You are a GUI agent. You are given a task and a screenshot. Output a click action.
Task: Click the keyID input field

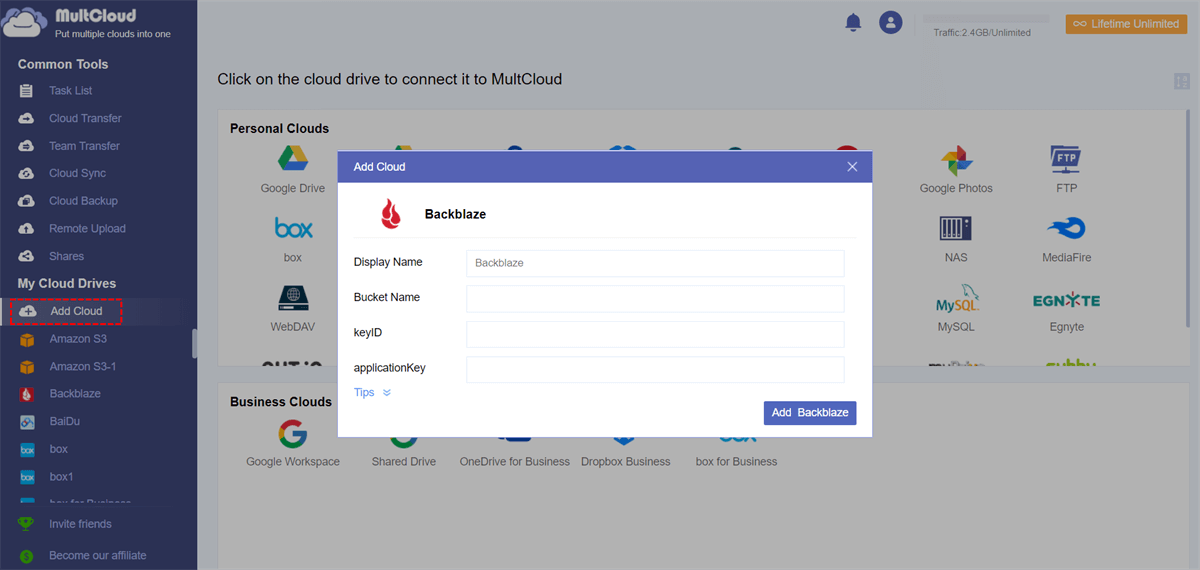click(655, 334)
